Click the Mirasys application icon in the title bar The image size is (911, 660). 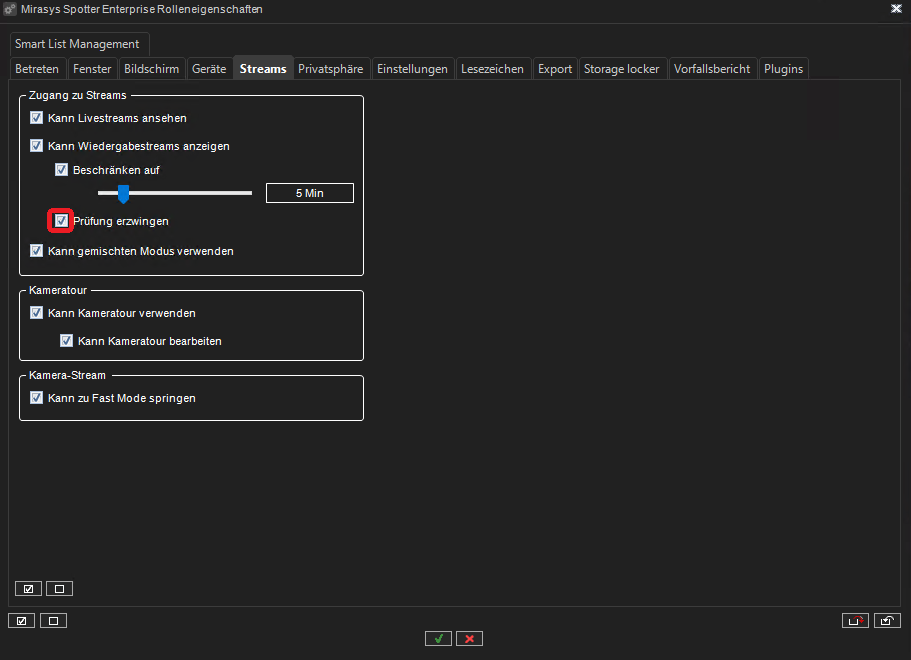(x=11, y=9)
